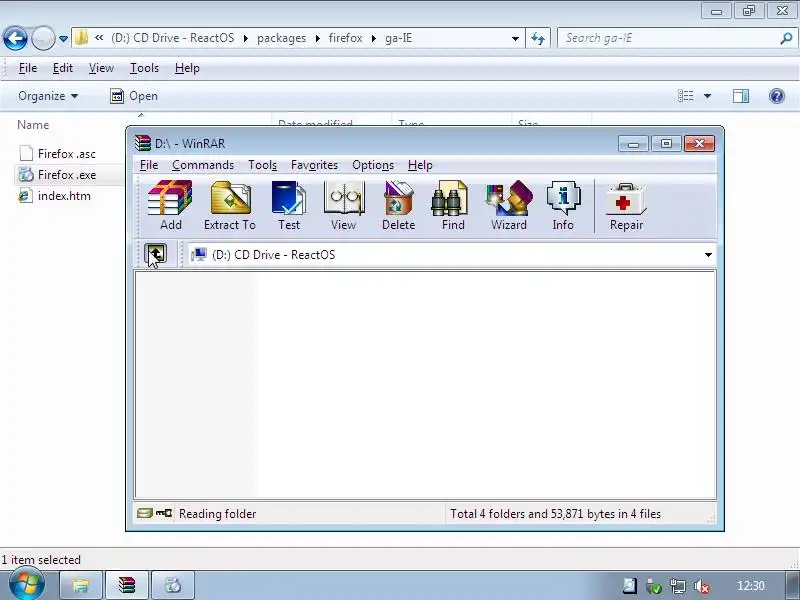The width and height of the screenshot is (800, 600).
Task: Click the Firefox installer taskbar button
Action: click(173, 585)
